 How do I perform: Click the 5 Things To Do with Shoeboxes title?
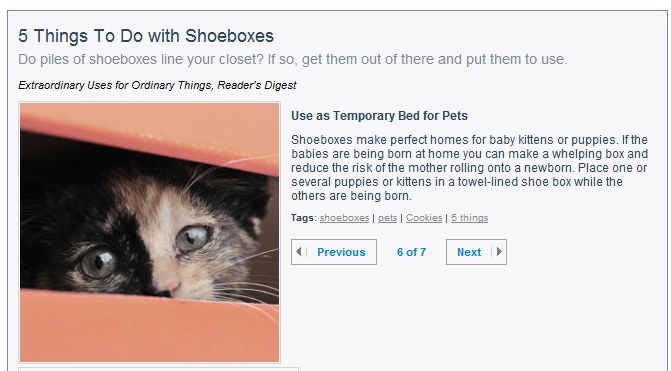tap(146, 36)
